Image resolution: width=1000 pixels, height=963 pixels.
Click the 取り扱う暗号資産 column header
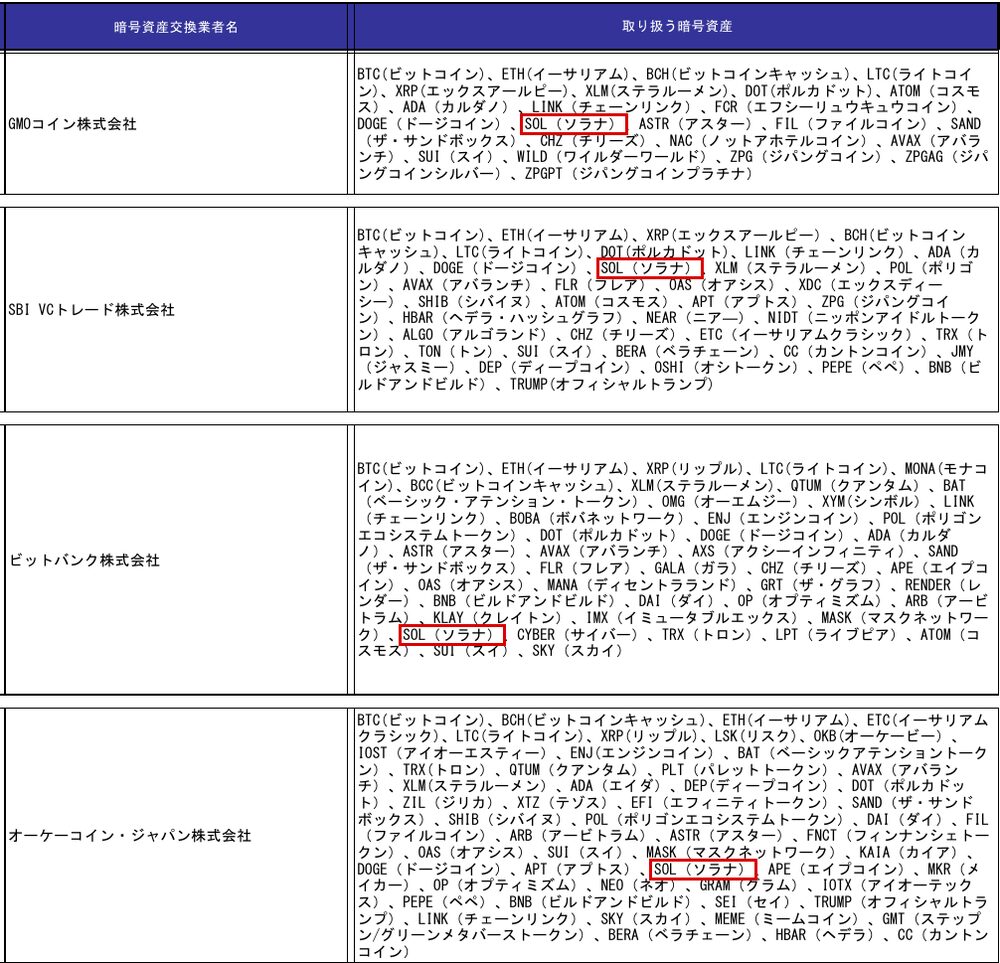point(677,26)
